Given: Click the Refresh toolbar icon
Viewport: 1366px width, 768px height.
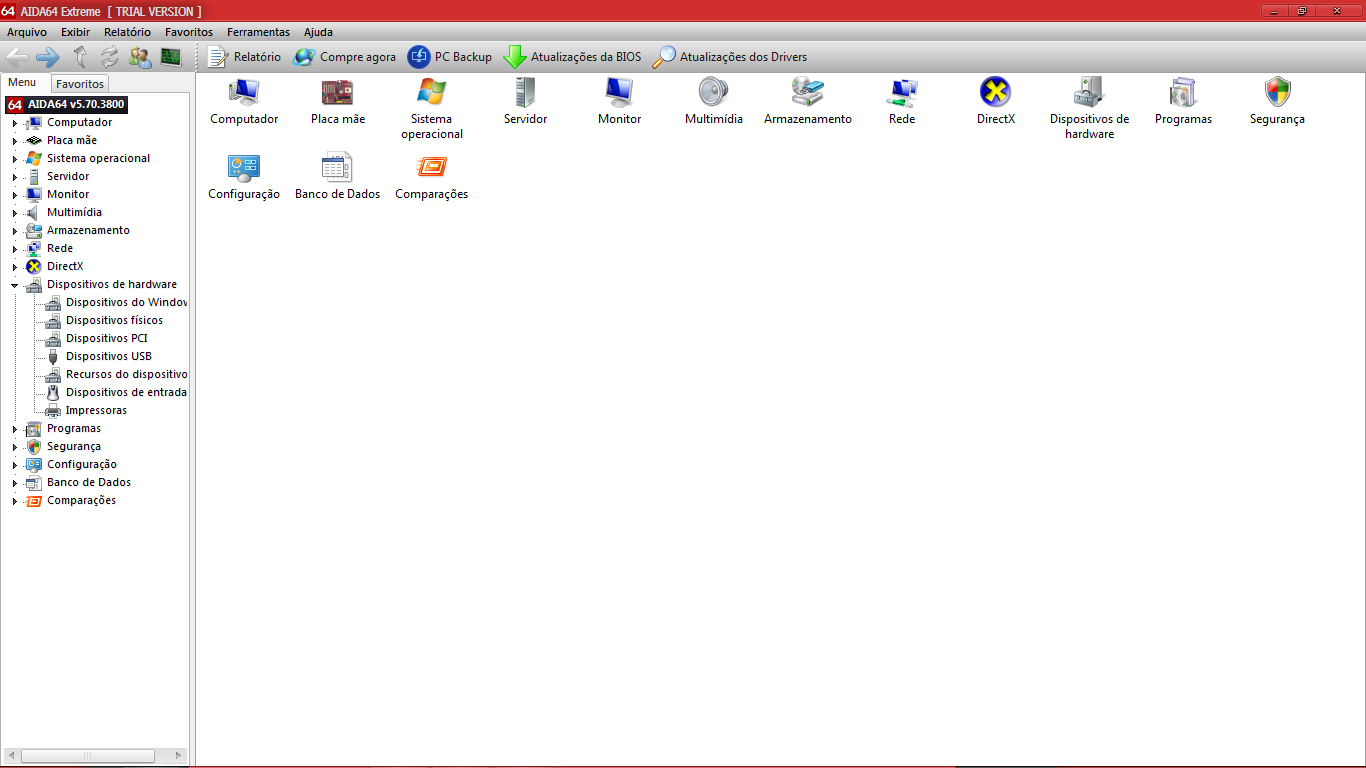Looking at the screenshot, I should [x=109, y=57].
